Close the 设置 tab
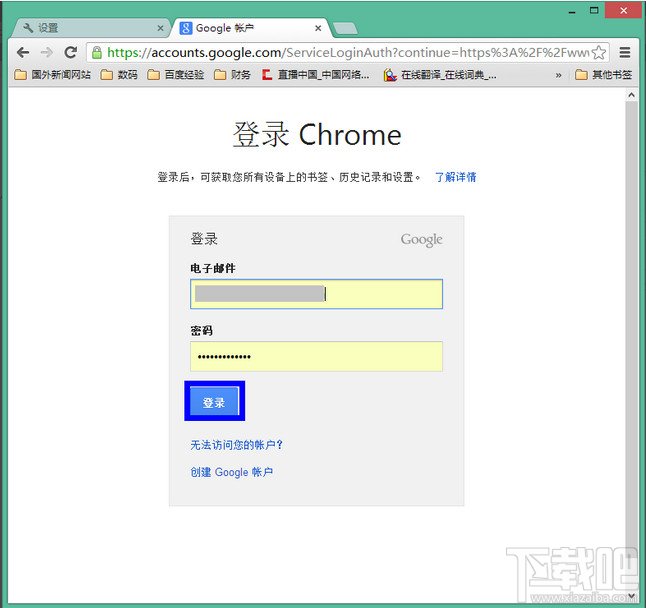This screenshot has width=646, height=608. point(160,28)
